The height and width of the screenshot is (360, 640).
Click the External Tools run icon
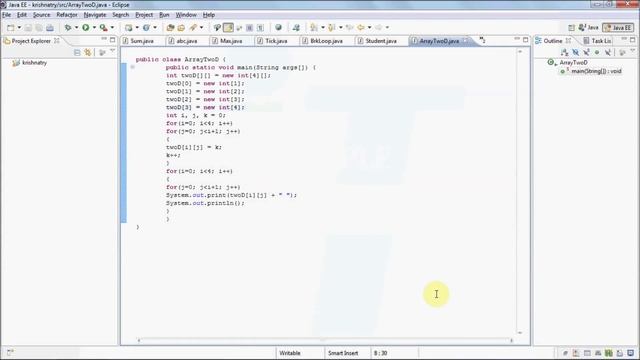(x=104, y=28)
